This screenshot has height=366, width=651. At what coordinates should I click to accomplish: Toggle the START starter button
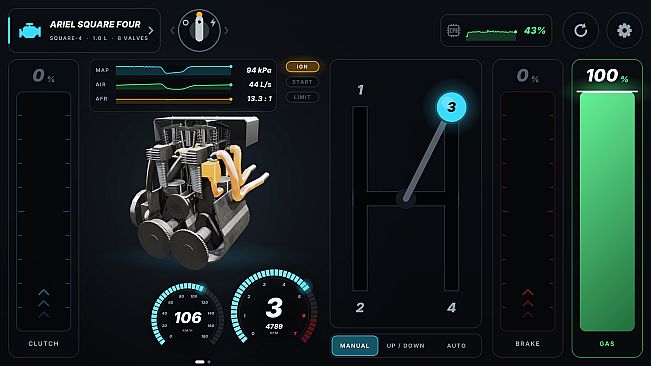coord(302,82)
